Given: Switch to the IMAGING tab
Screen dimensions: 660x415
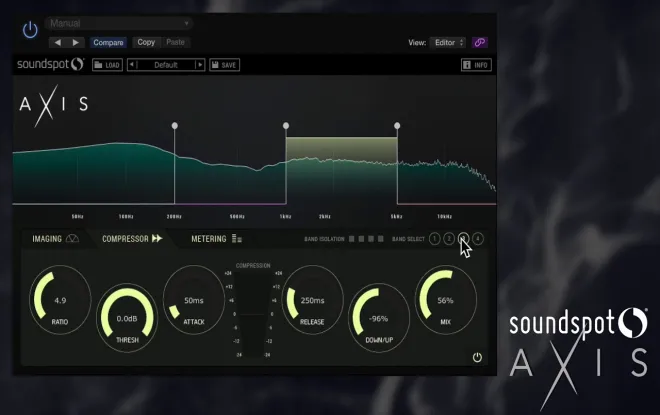Looking at the screenshot, I should tap(56, 239).
